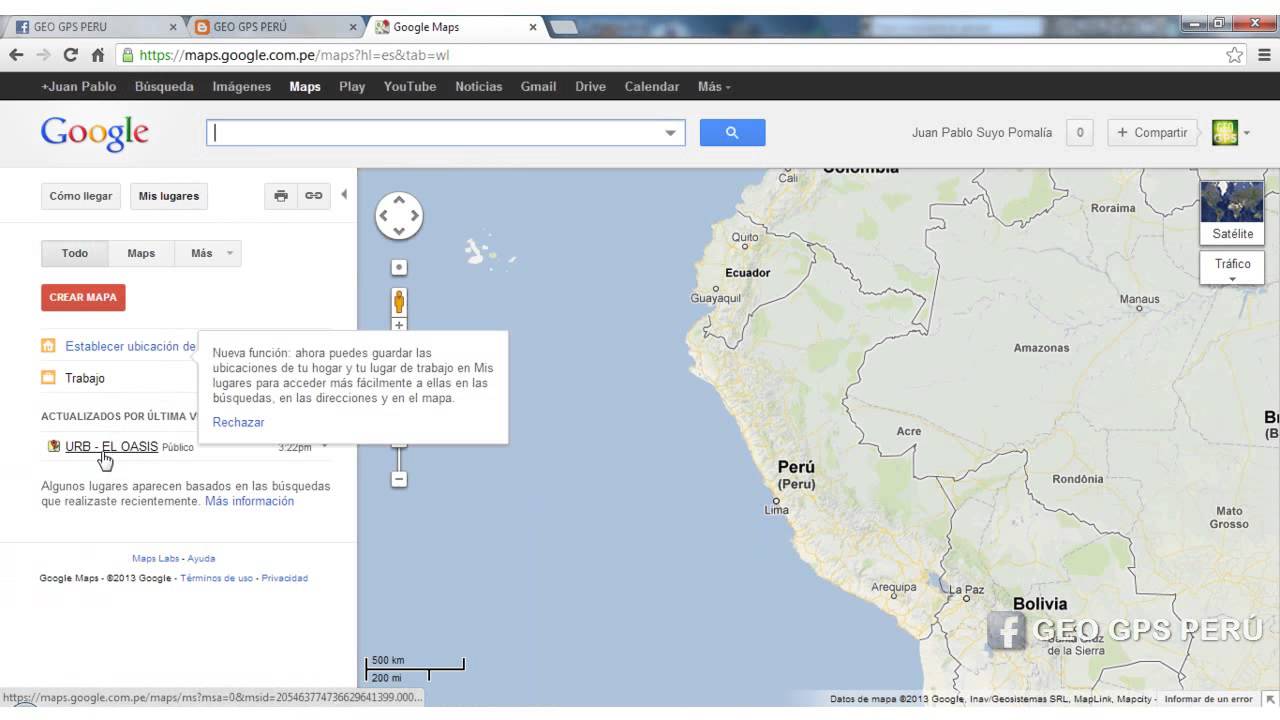Click the blue search magnifier button

click(732, 132)
